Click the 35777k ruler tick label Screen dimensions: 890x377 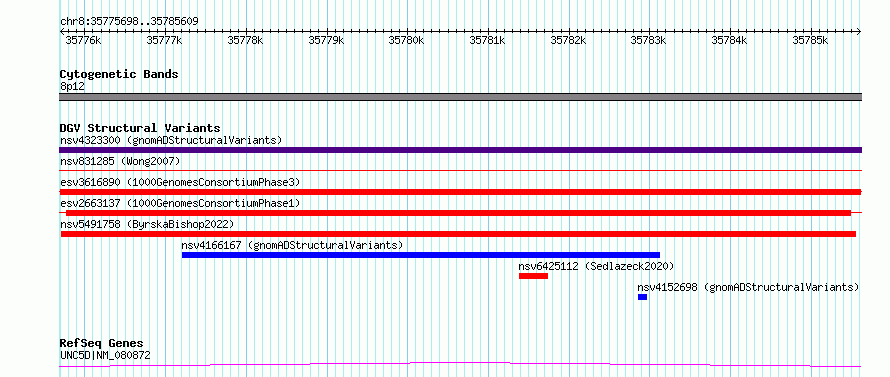click(164, 40)
